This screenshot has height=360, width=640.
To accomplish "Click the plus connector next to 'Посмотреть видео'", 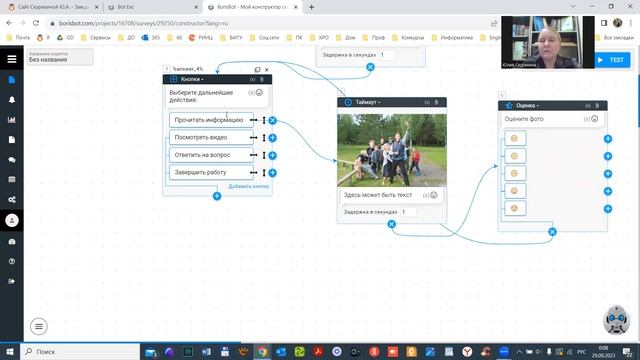I will pyautogui.click(x=273, y=138).
